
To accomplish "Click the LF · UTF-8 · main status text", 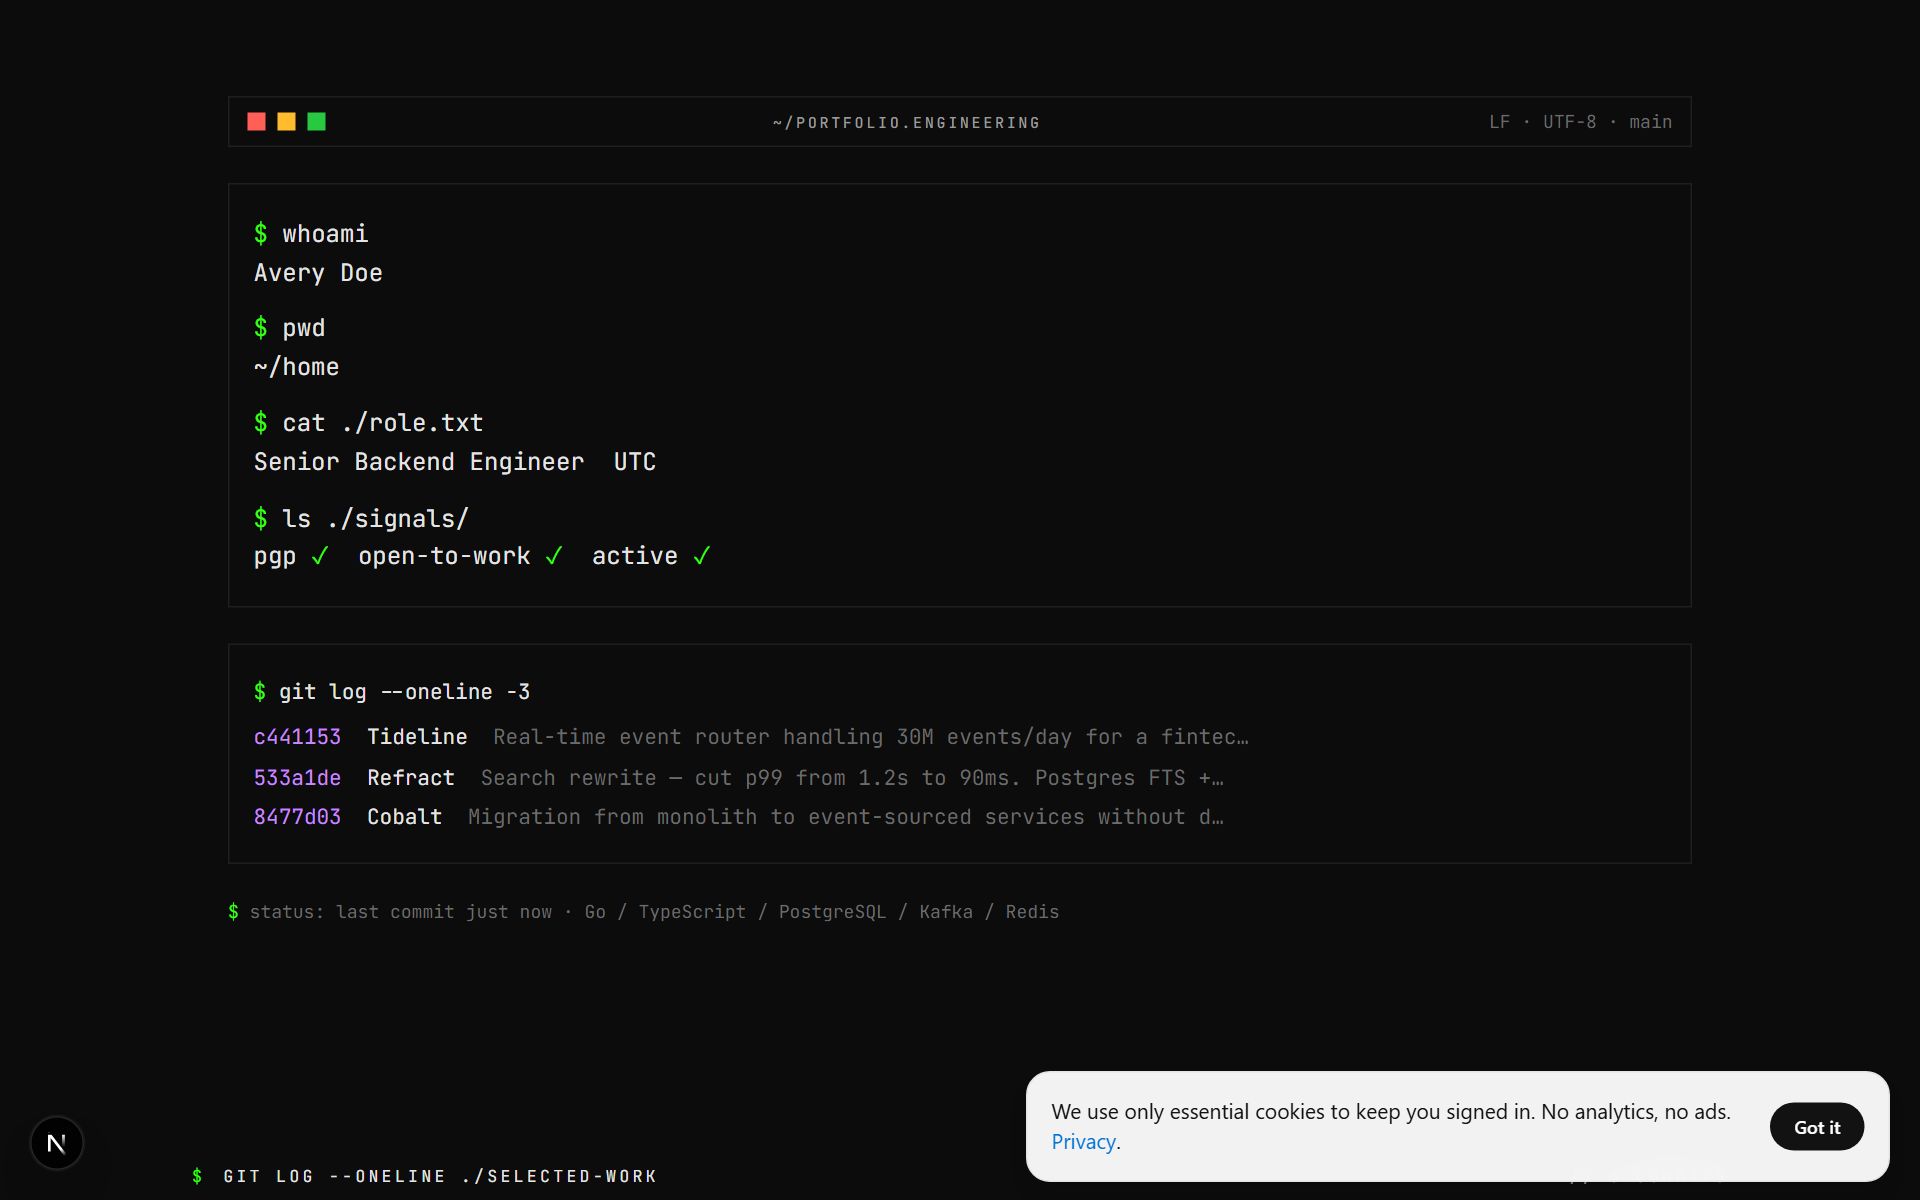I will 1580,122.
